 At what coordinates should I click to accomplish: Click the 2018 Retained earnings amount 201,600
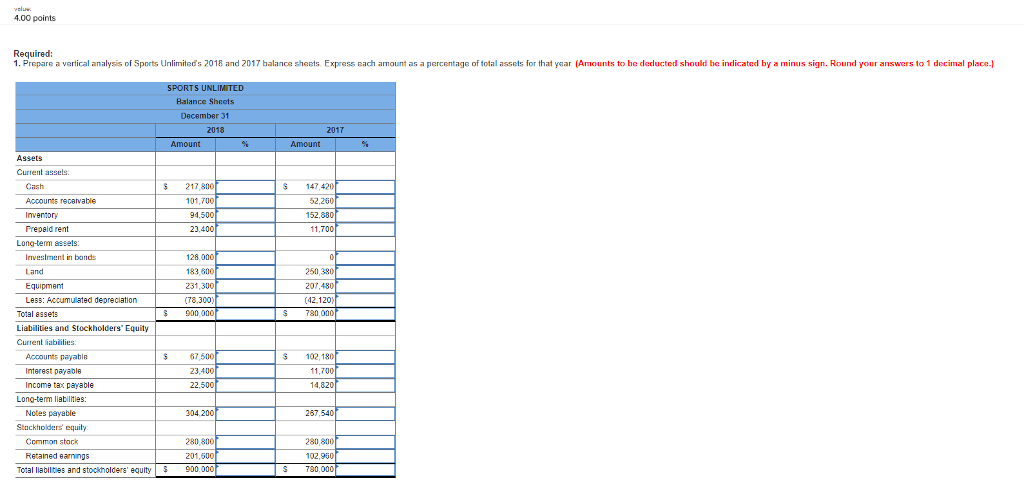(x=200, y=457)
